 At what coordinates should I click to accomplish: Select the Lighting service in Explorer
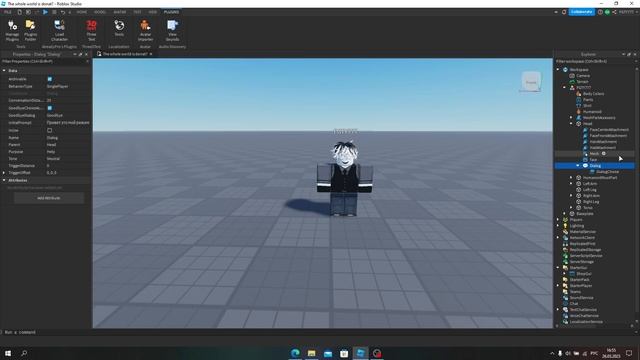(576, 226)
